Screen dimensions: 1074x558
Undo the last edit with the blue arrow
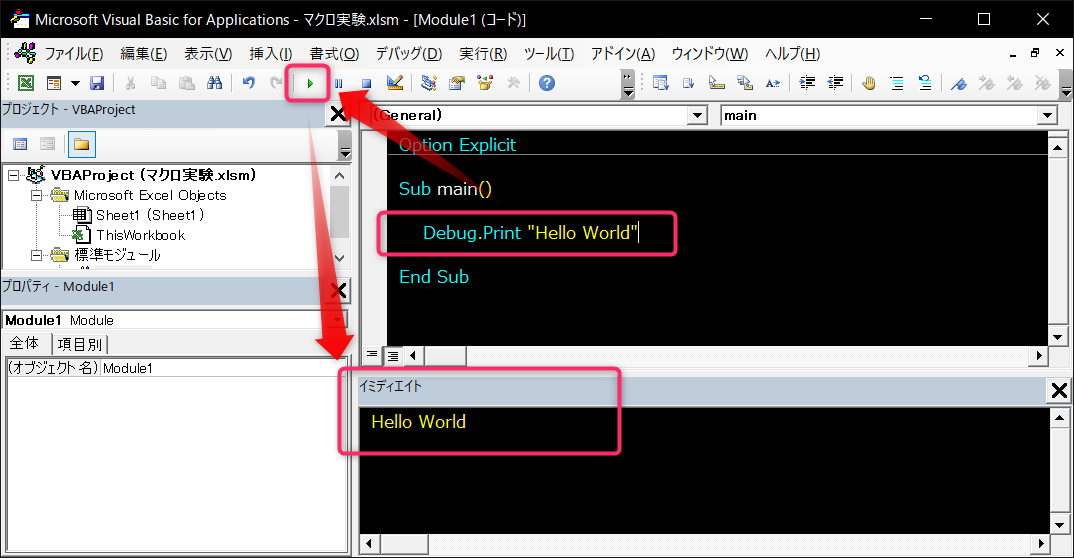pyautogui.click(x=249, y=84)
